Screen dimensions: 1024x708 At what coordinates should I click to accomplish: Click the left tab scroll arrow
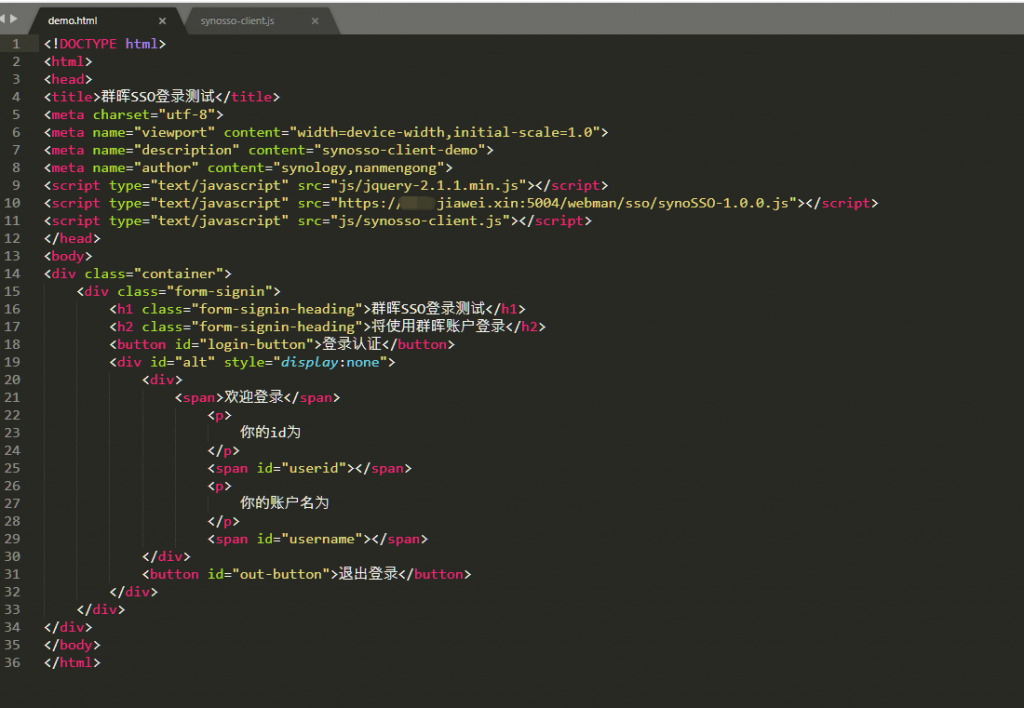4,19
